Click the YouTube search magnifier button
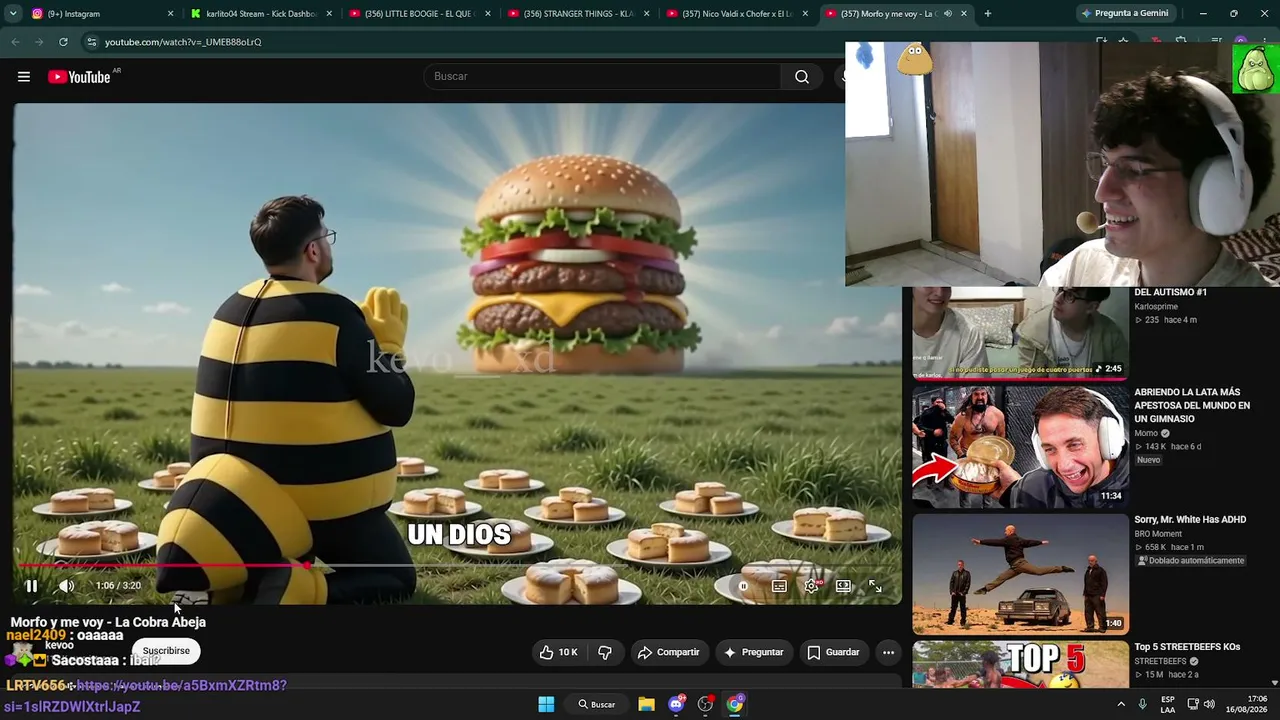Viewport: 1280px width, 720px height. coord(802,77)
